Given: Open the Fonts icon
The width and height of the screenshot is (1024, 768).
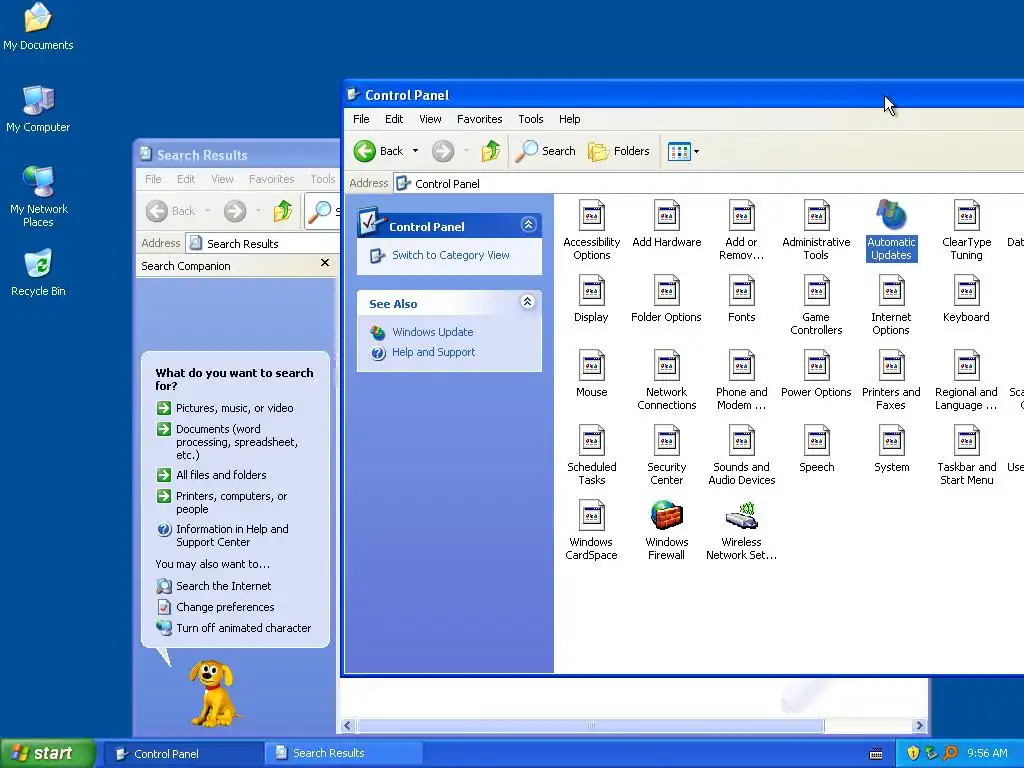Looking at the screenshot, I should [741, 299].
